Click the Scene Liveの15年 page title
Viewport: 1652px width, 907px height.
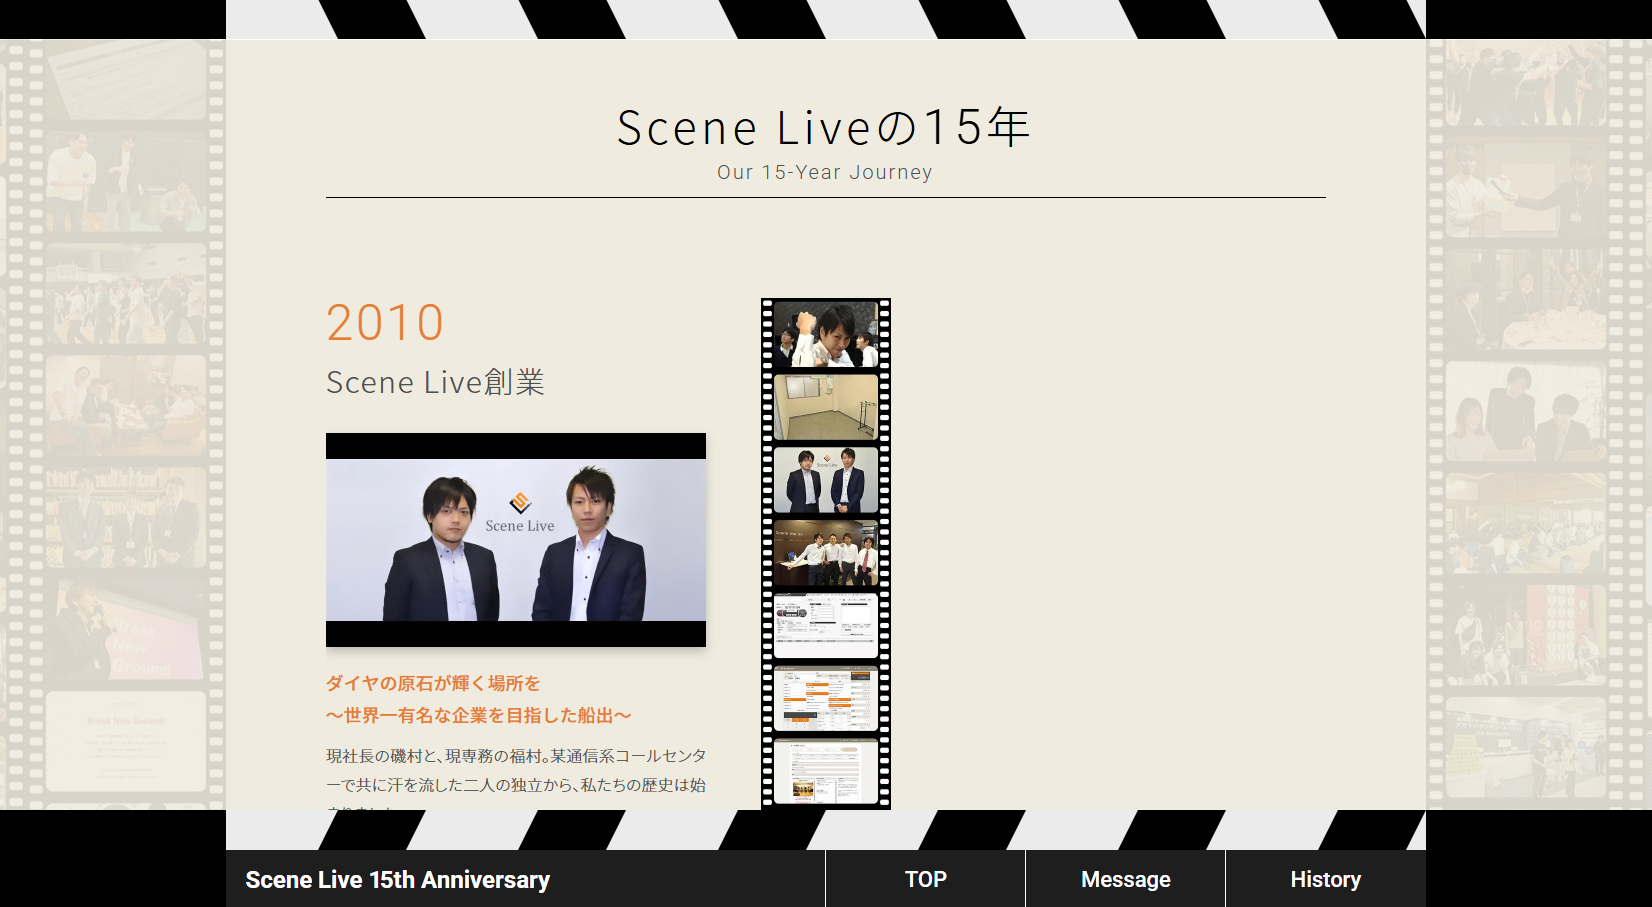(824, 128)
